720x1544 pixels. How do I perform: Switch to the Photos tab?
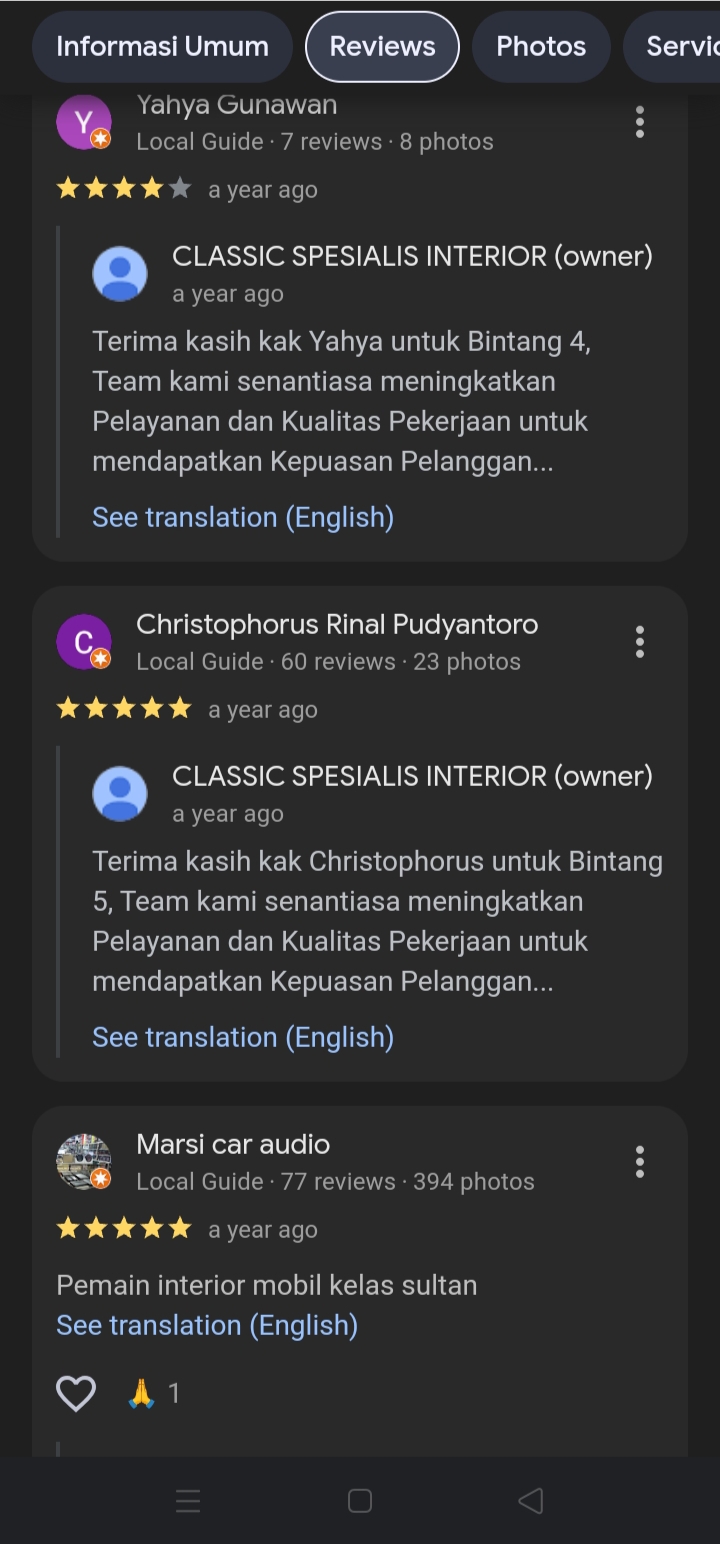pos(541,46)
